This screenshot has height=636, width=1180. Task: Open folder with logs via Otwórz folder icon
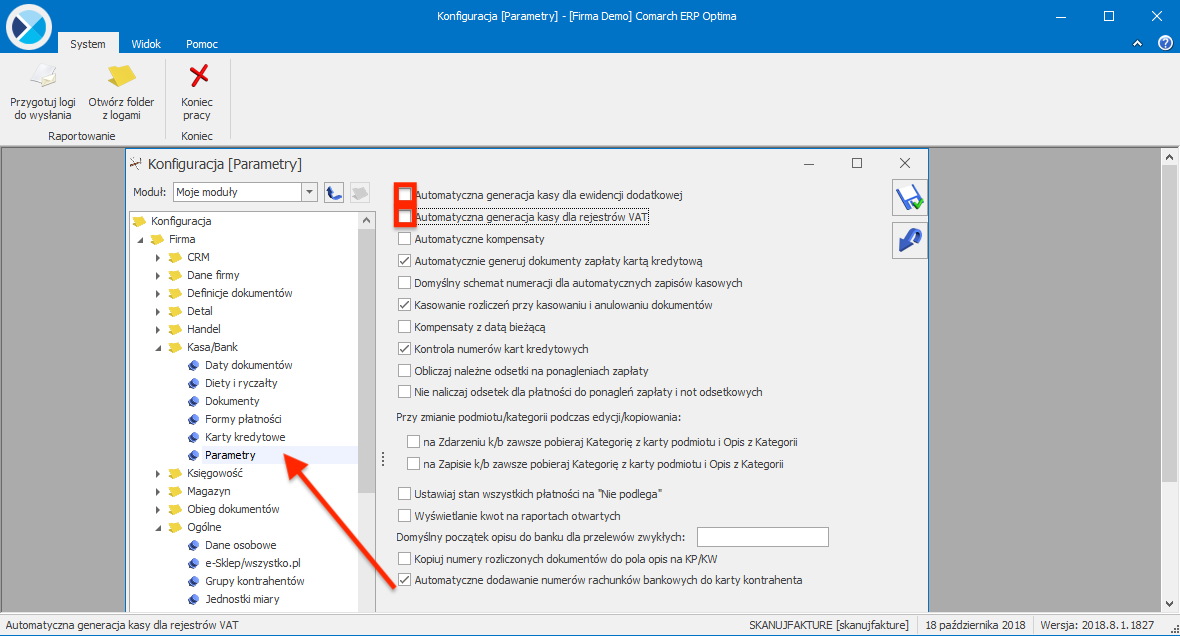click(x=121, y=77)
